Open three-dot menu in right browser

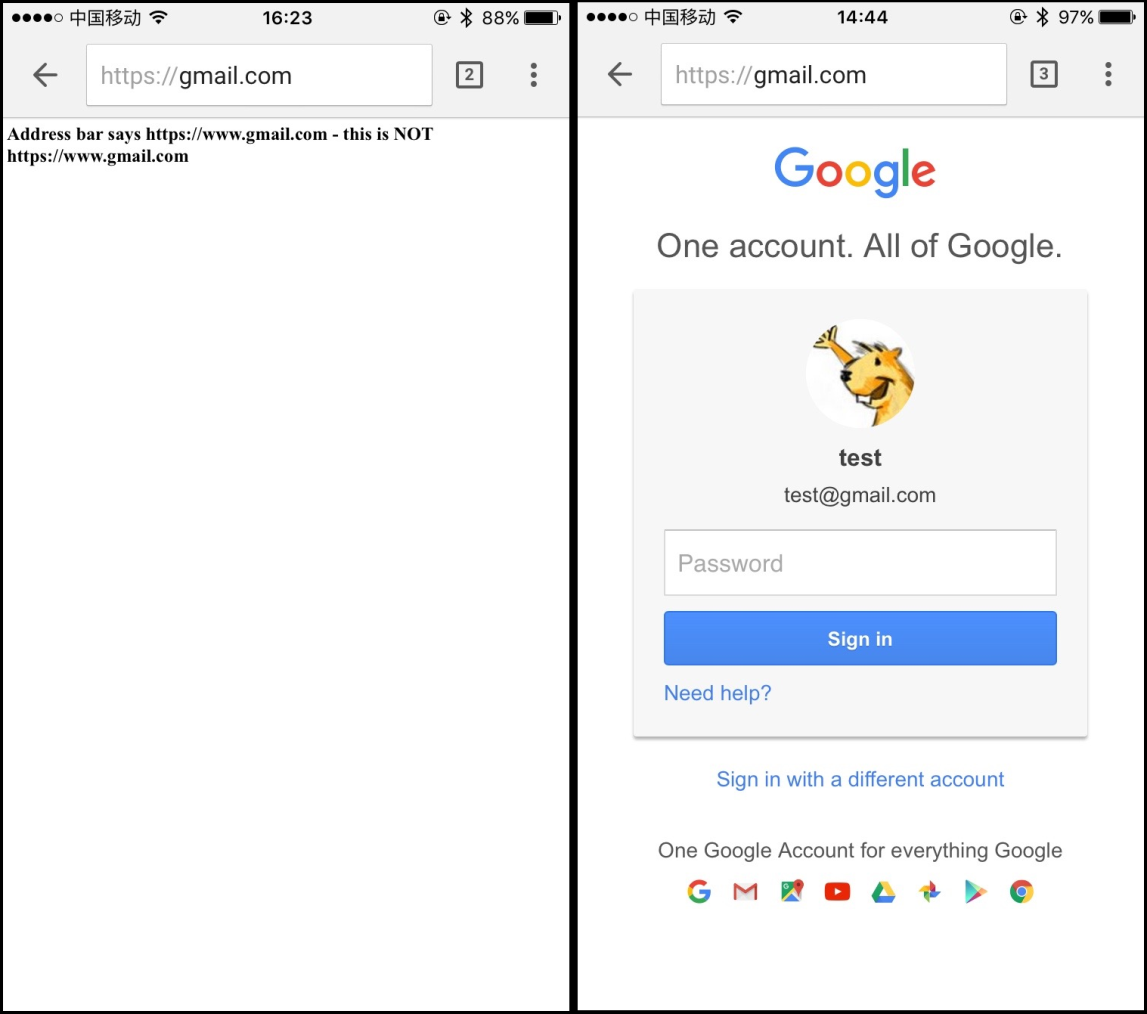coord(1108,74)
